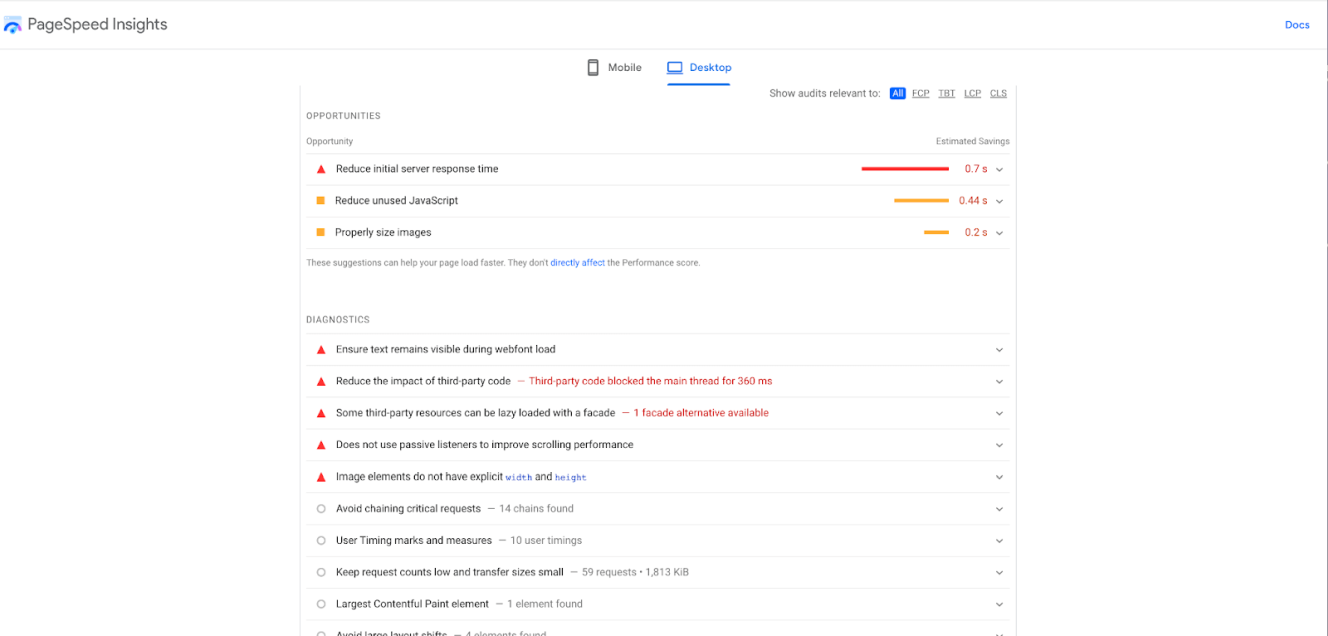The width and height of the screenshot is (1328, 636).
Task: Filter audits by TBT
Action: [946, 93]
